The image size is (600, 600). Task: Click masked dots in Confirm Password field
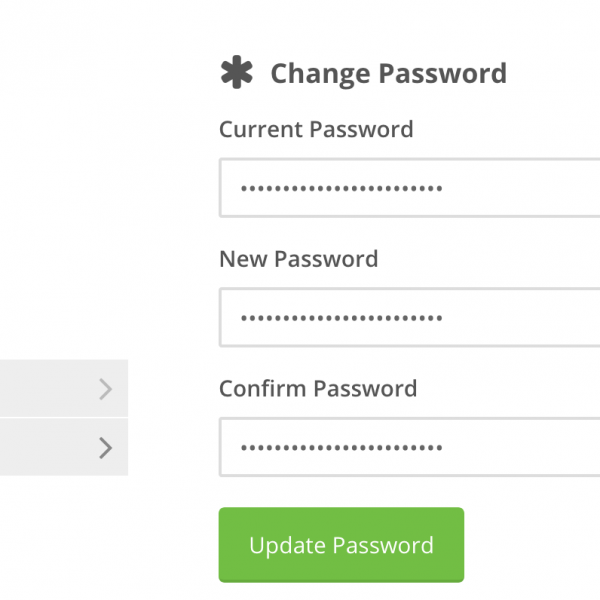click(342, 446)
